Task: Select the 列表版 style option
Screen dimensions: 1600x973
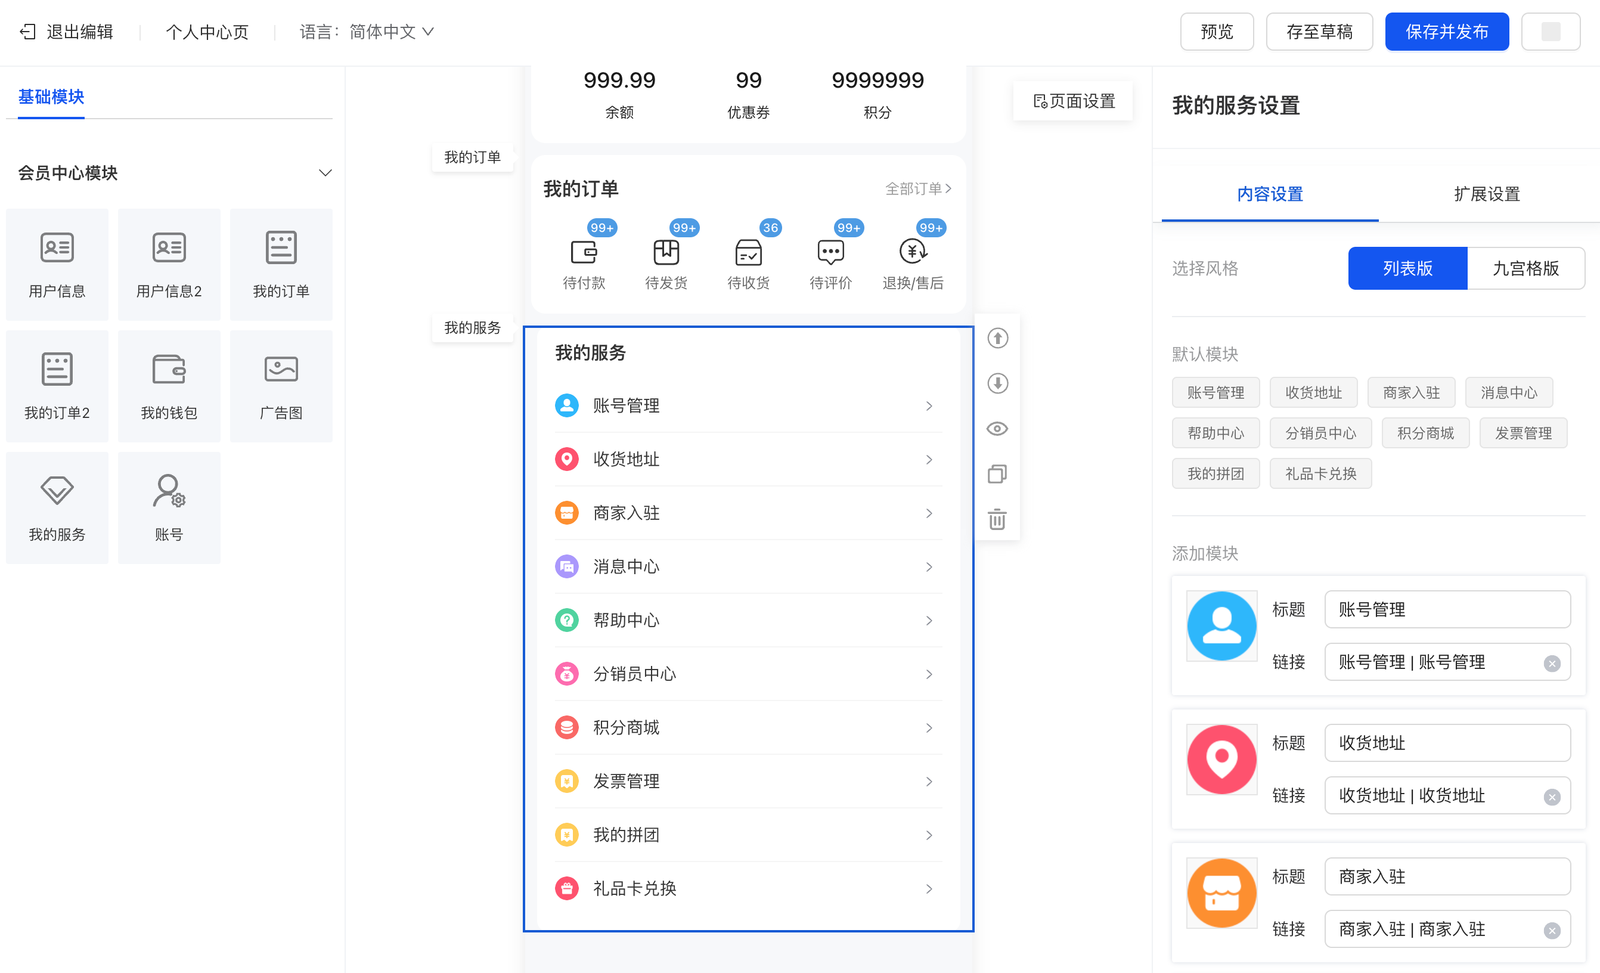Action: (1407, 268)
